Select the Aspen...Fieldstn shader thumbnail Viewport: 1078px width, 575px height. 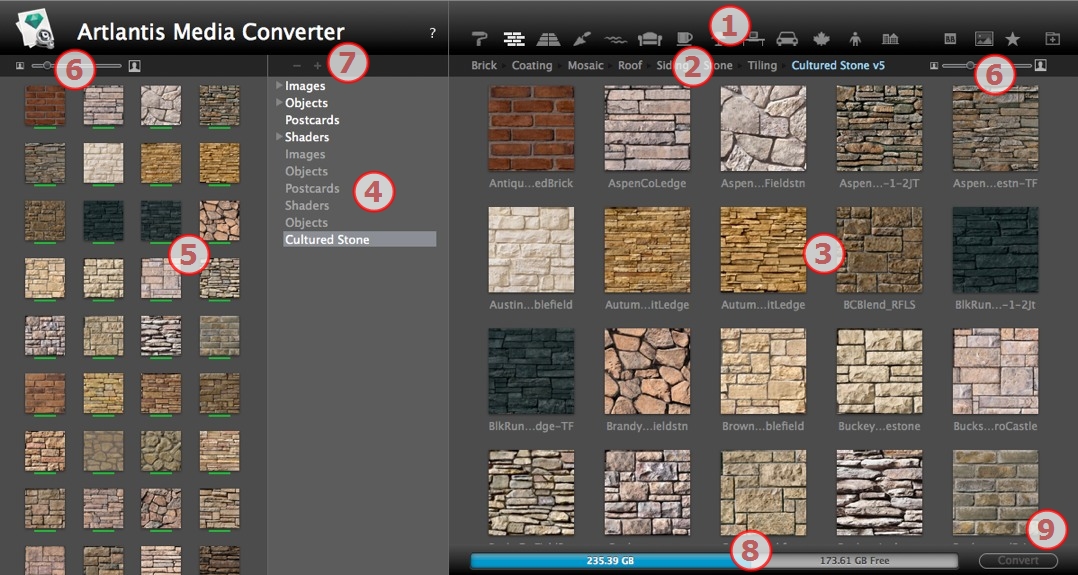[763, 128]
